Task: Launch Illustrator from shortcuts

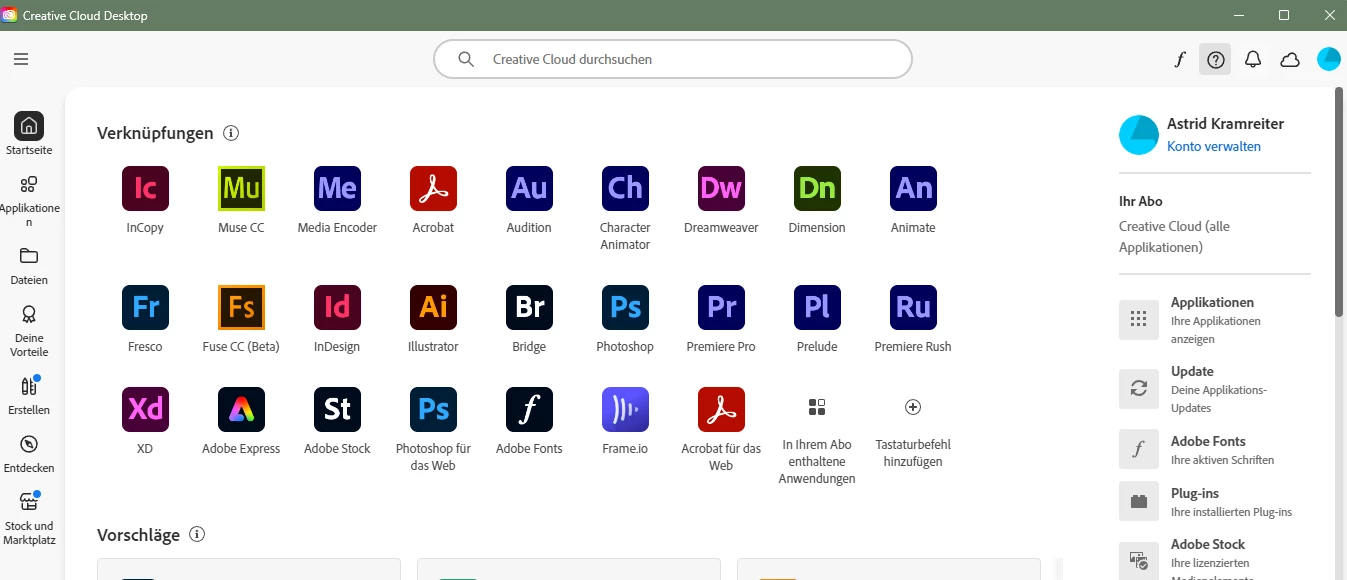Action: (x=433, y=307)
